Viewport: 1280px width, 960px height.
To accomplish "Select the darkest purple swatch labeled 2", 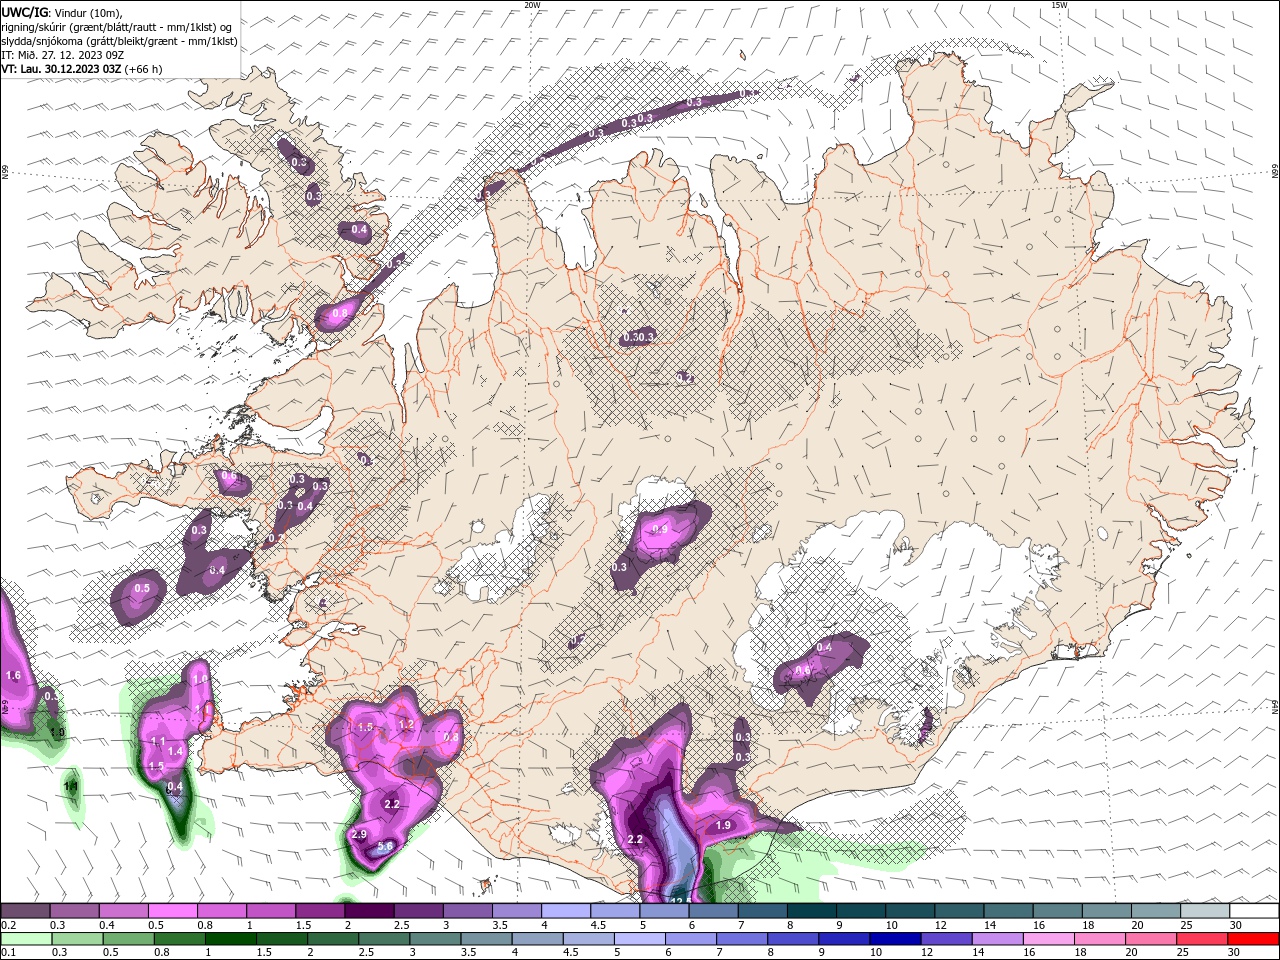I will (x=369, y=911).
